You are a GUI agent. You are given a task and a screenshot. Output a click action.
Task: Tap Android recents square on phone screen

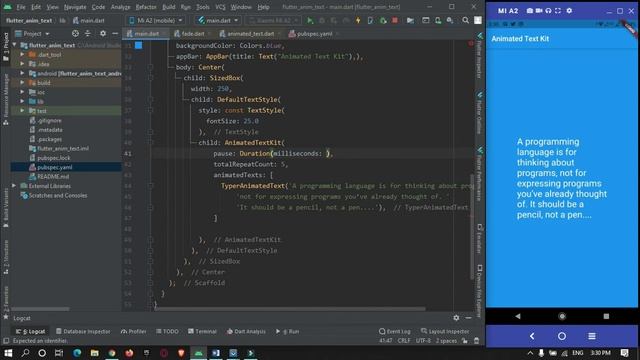[x=606, y=316]
